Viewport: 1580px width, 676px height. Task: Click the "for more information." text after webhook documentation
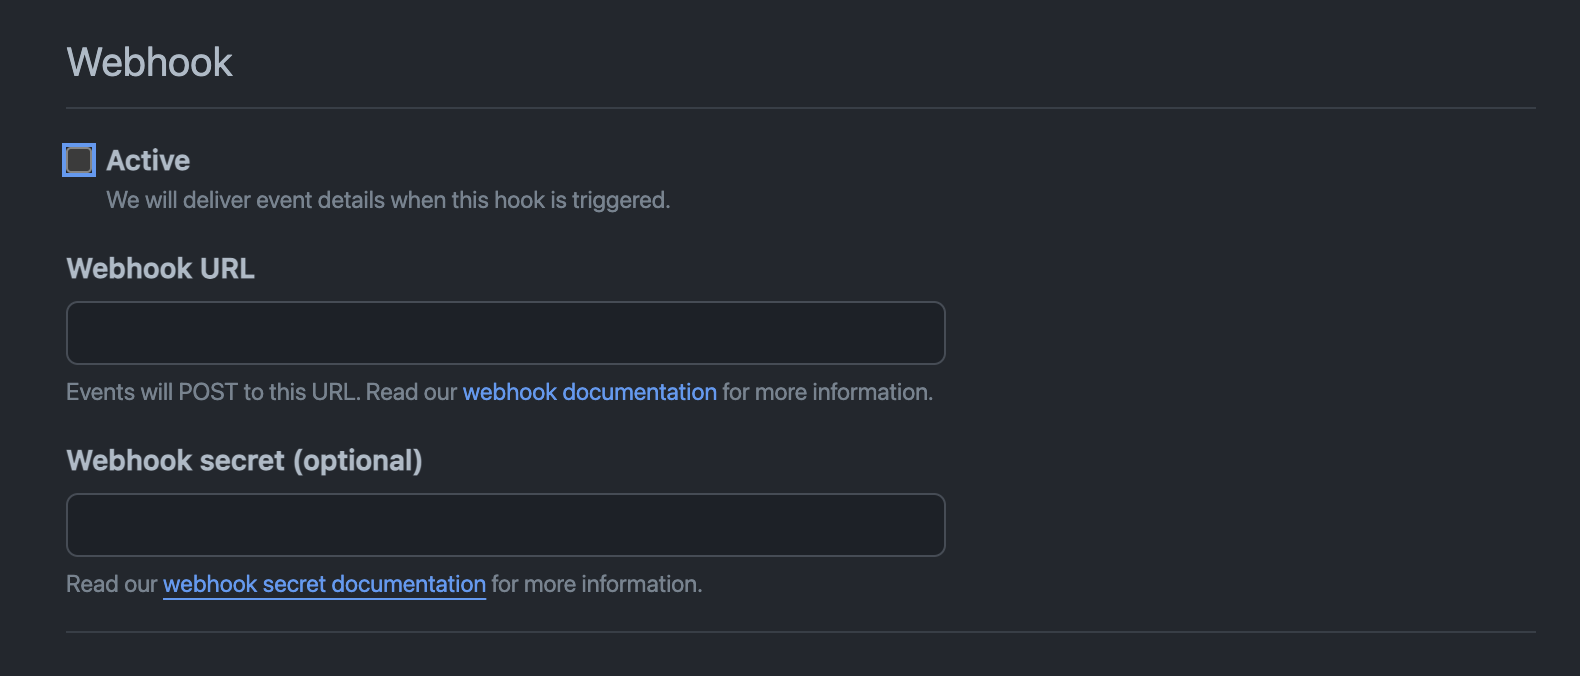click(x=828, y=392)
